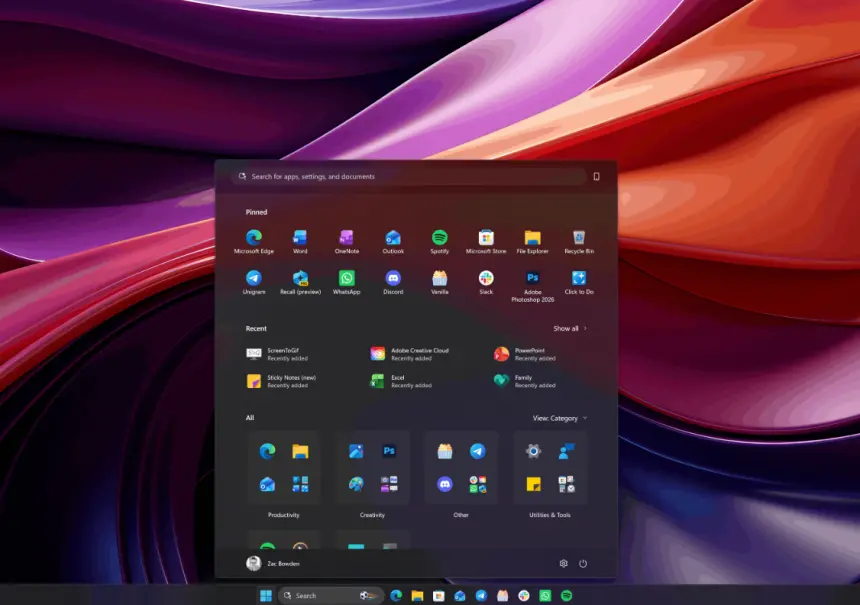Open File Explorer from the taskbar
860x605 pixels.
pos(417,596)
